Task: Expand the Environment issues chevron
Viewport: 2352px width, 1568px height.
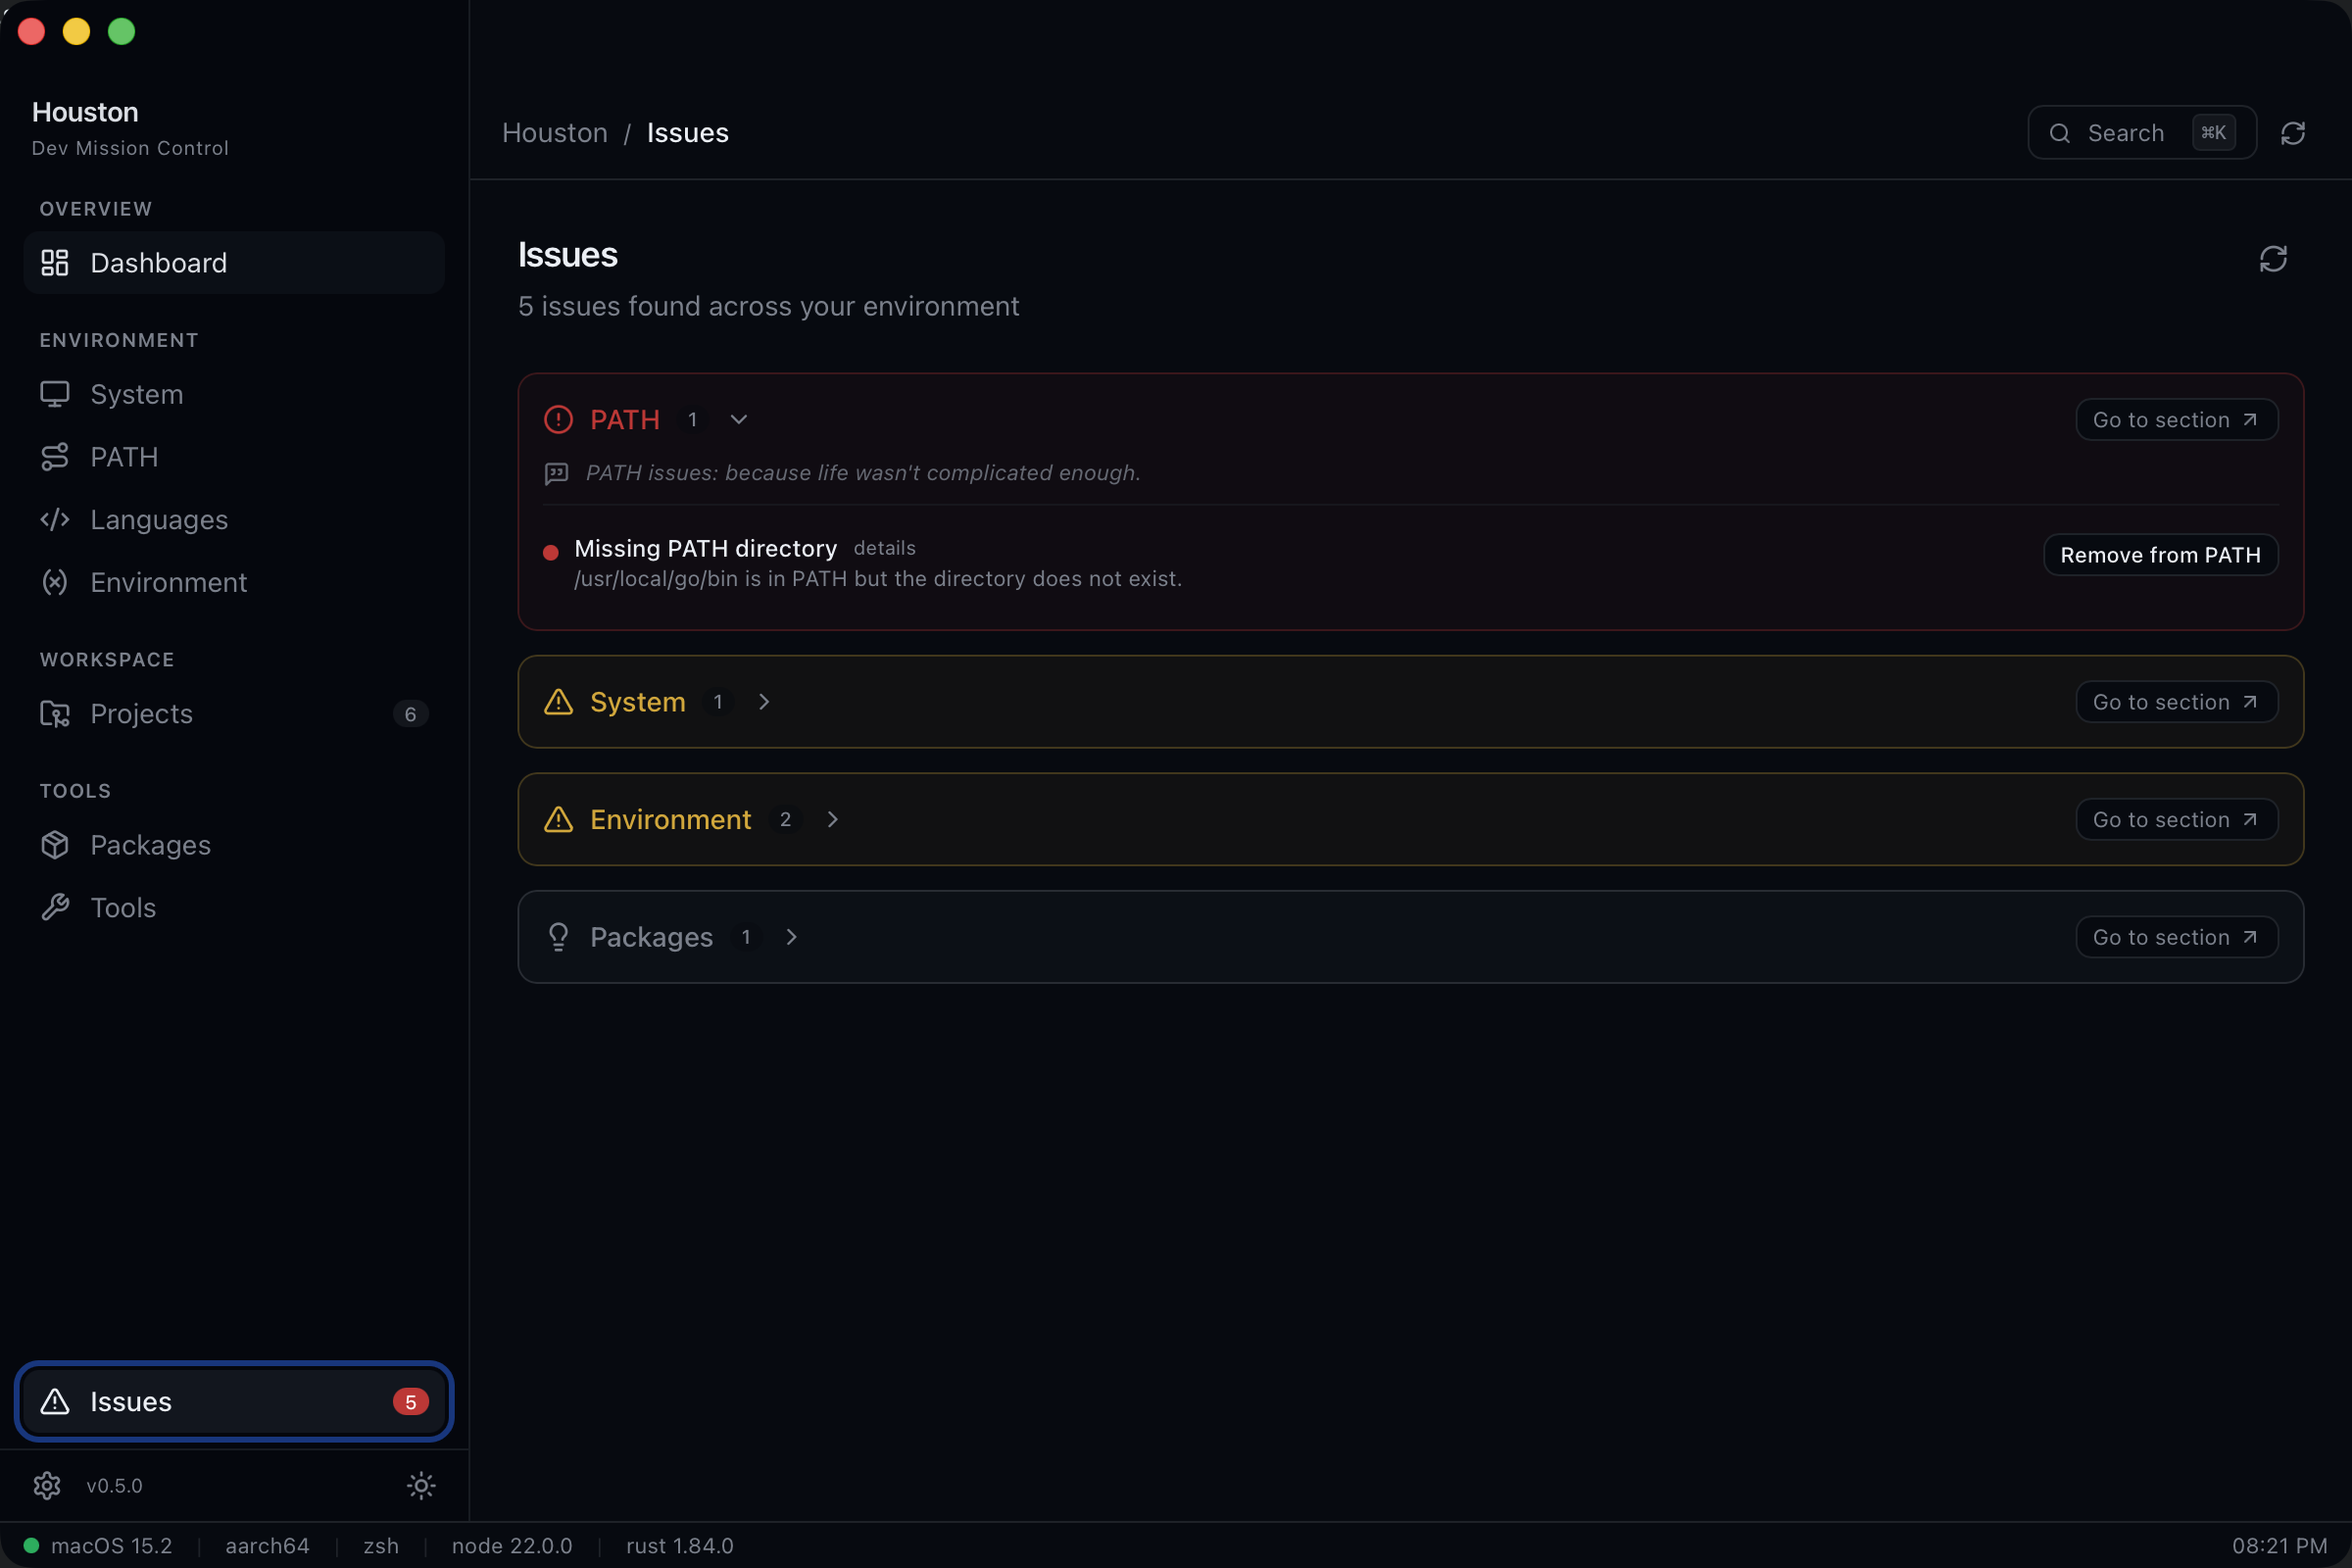Action: tap(833, 819)
